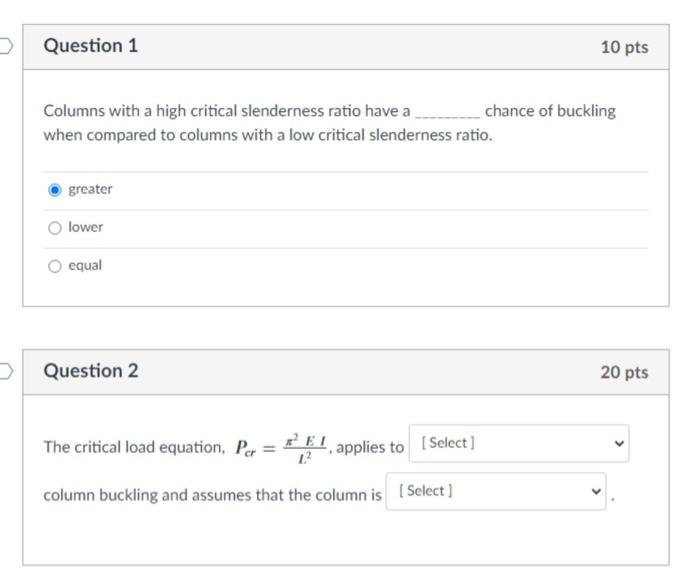Select the "greater" radio button

click(54, 190)
